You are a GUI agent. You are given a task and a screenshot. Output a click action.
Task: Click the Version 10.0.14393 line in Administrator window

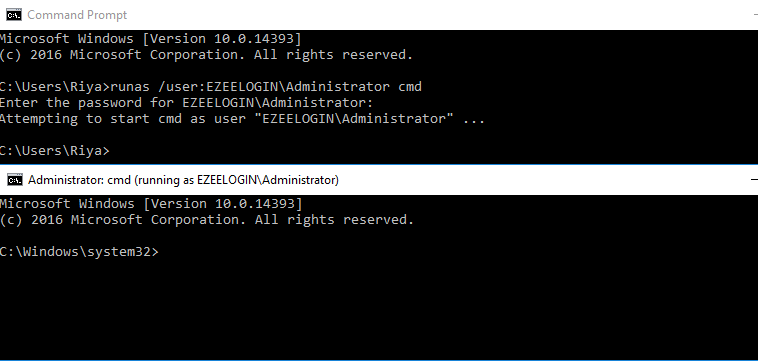pos(151,203)
